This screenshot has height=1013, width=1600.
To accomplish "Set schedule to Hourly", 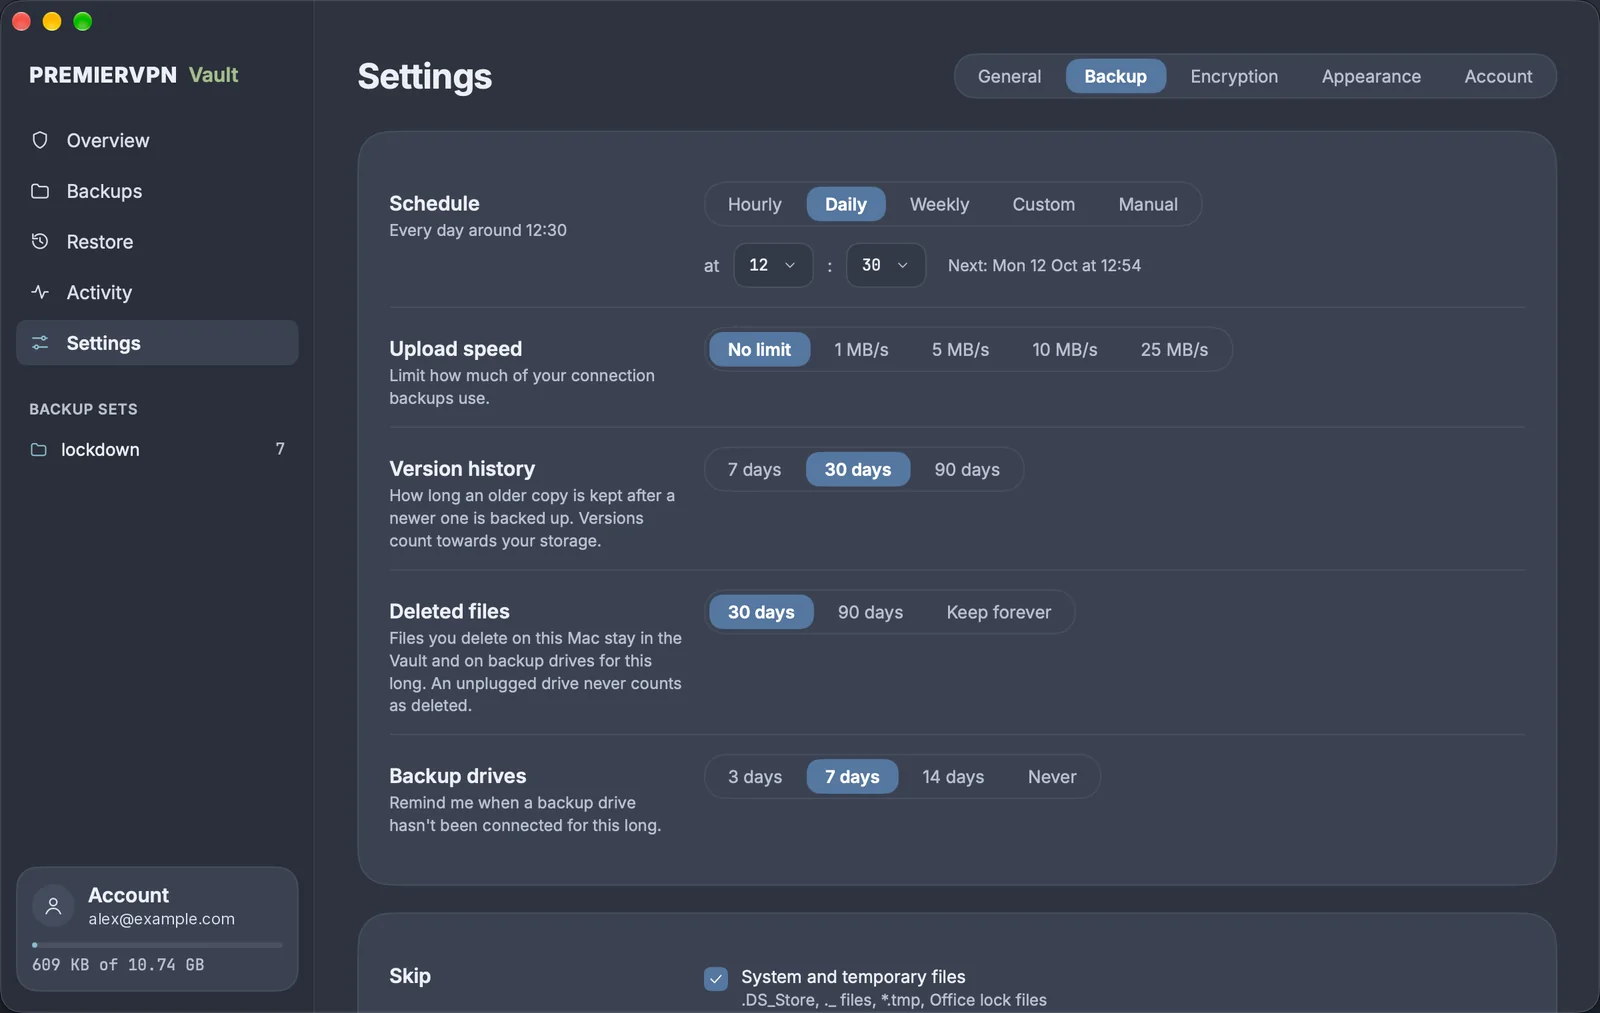I will point(754,204).
